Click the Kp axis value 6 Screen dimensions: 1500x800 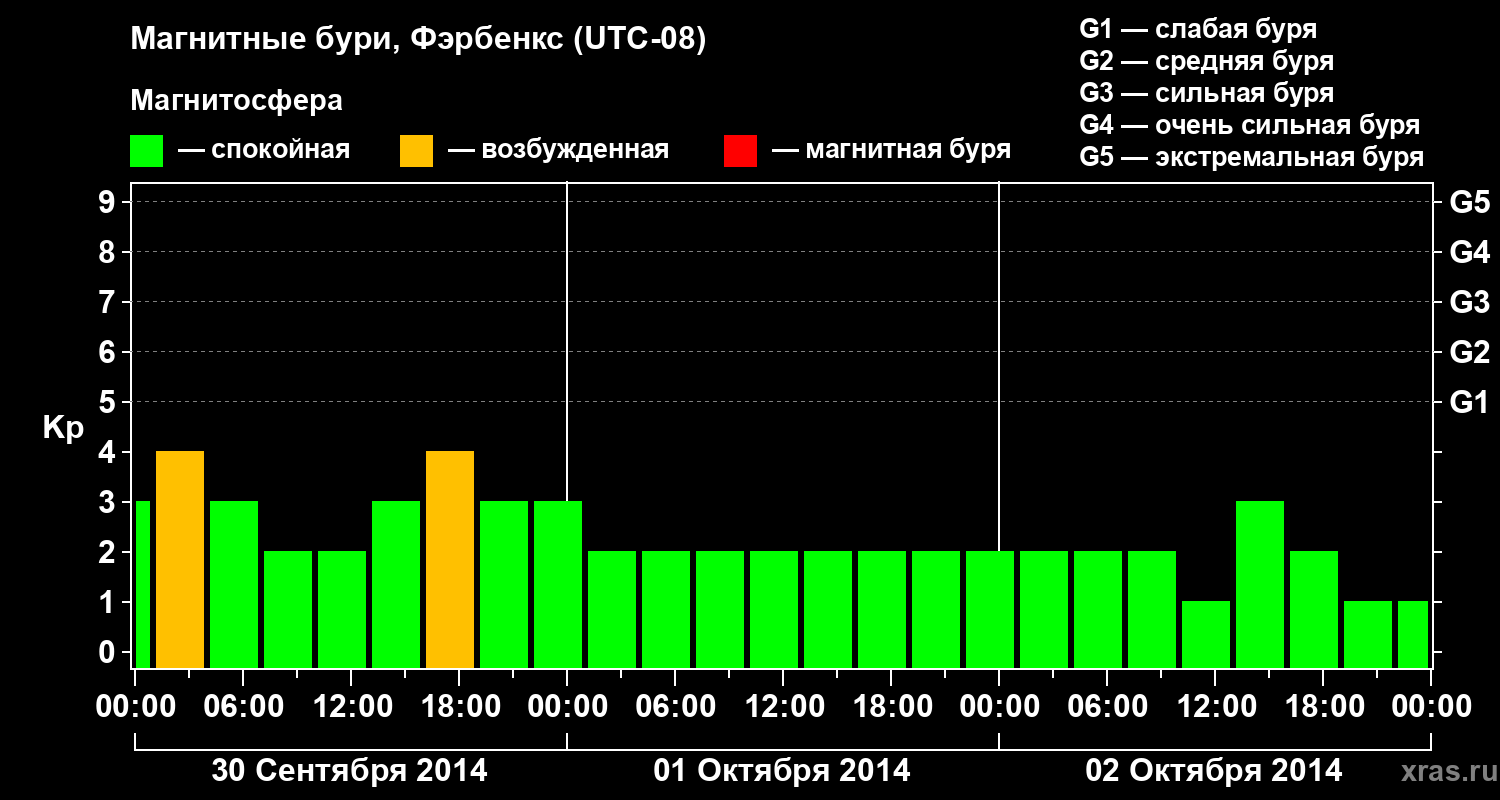coord(109,352)
